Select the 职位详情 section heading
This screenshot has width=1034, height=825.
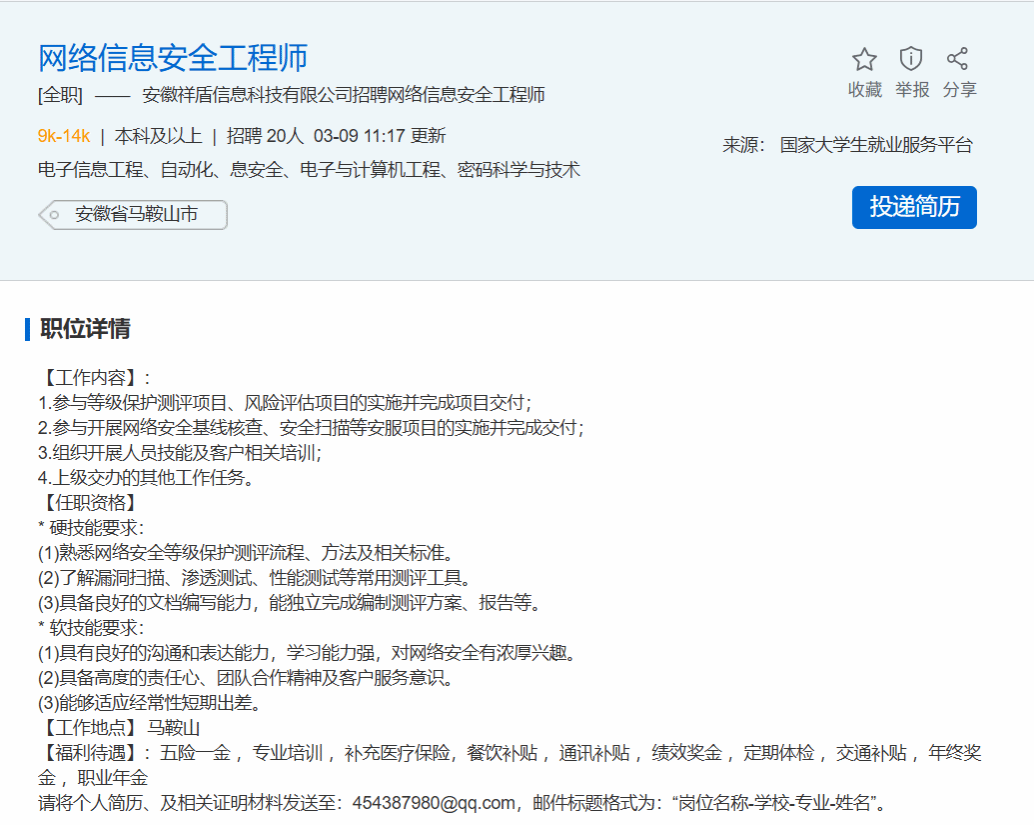[85, 329]
